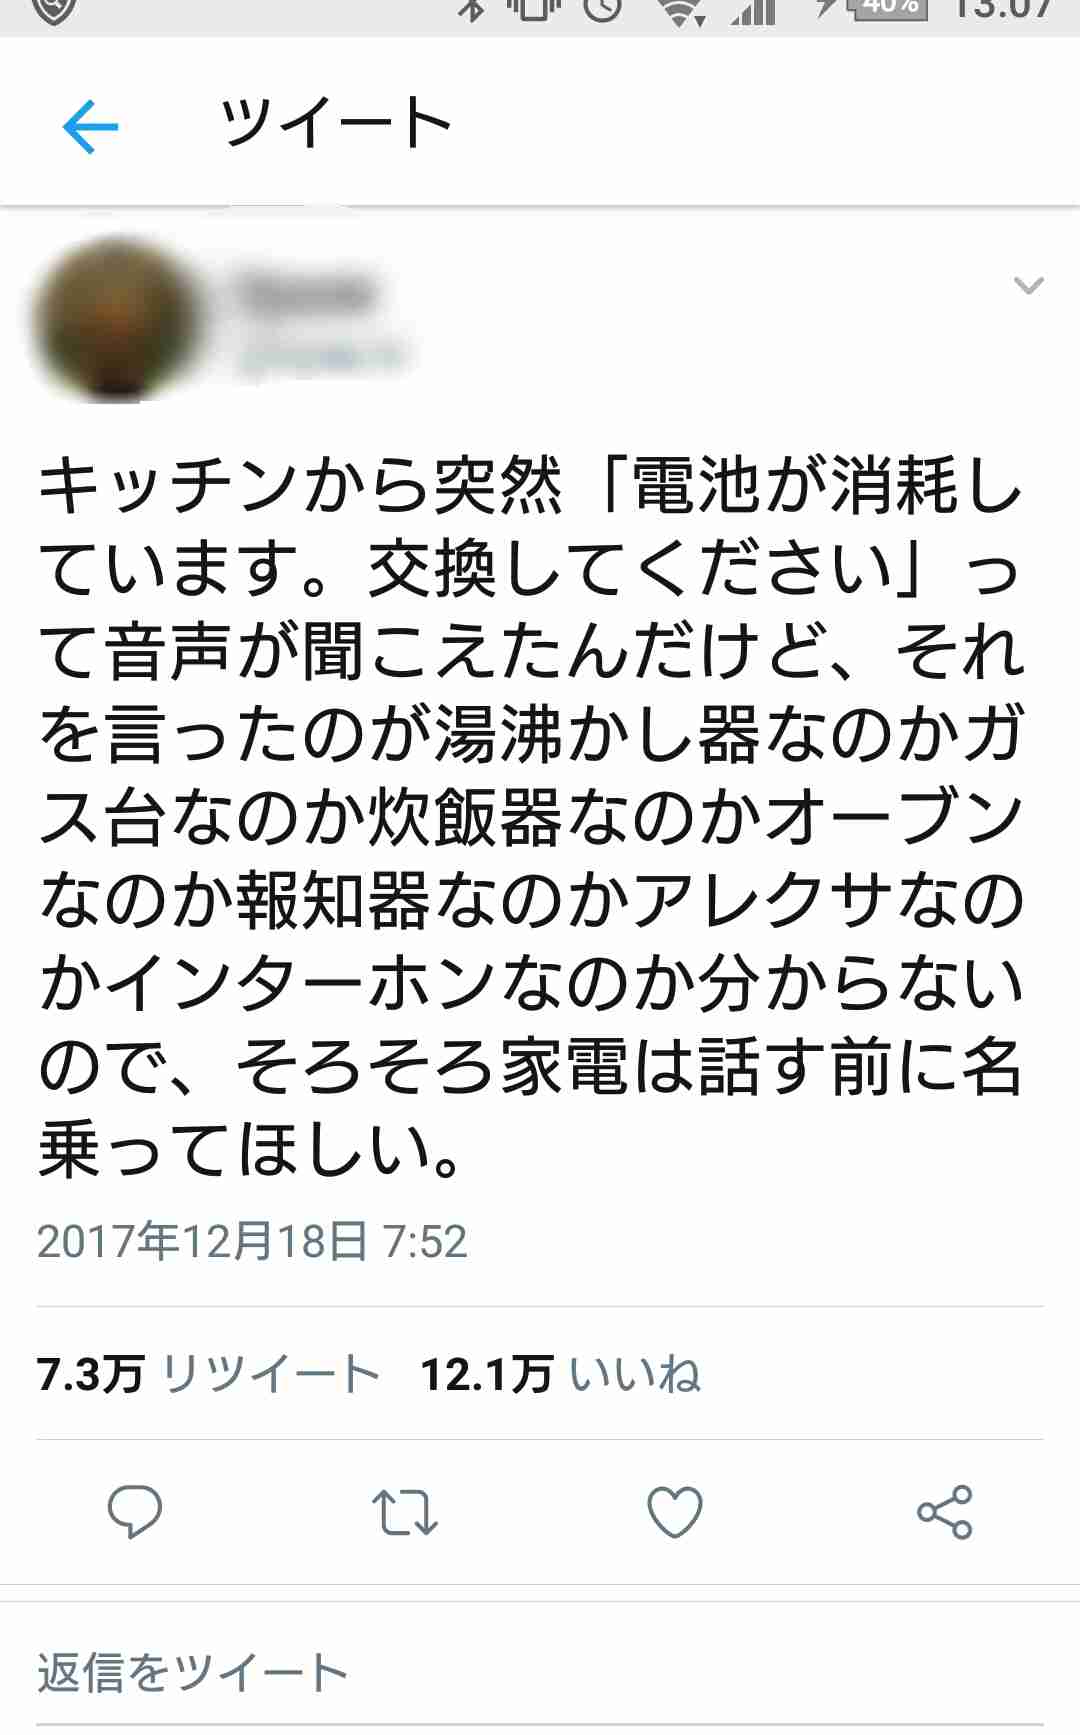Tap the blue back arrow
This screenshot has width=1080, height=1735.
[90, 127]
